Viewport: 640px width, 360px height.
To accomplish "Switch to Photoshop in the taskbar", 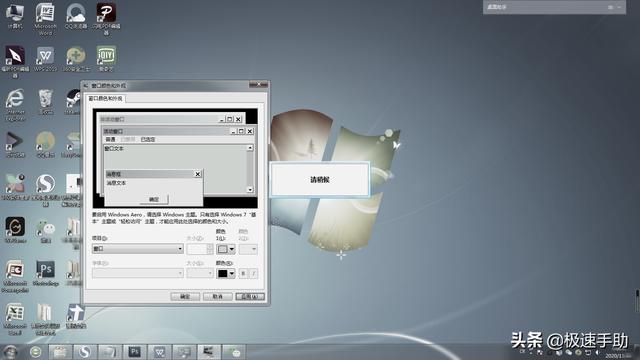I will 134,352.
